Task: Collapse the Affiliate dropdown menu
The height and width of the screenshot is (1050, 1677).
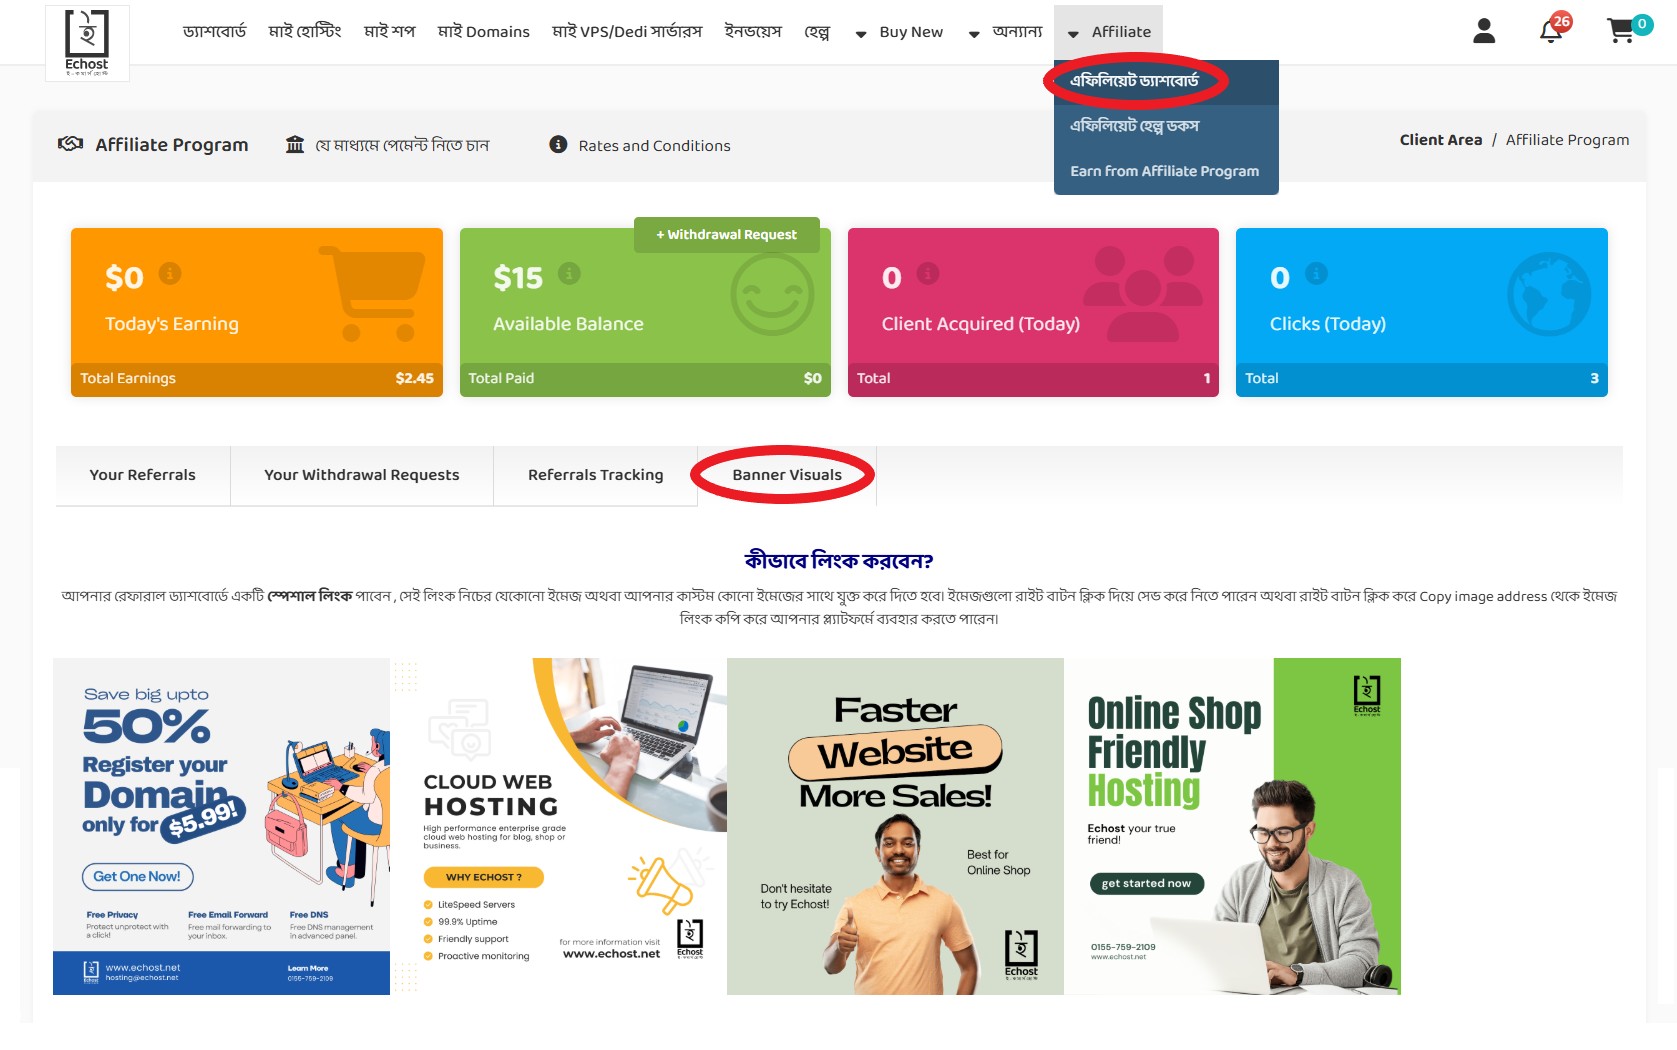Action: 1108,32
